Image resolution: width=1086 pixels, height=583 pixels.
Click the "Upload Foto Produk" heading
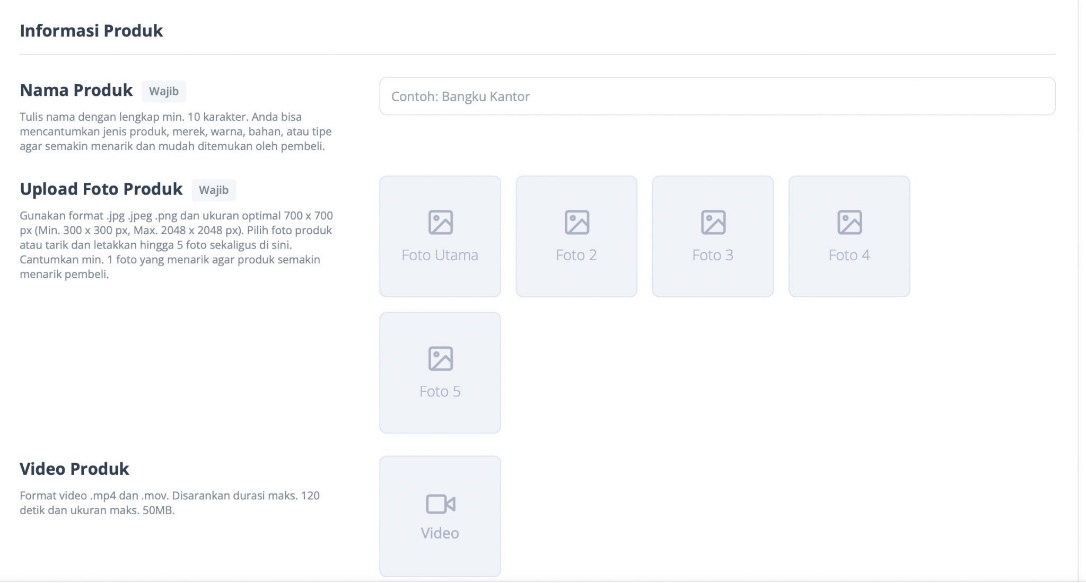point(101,189)
